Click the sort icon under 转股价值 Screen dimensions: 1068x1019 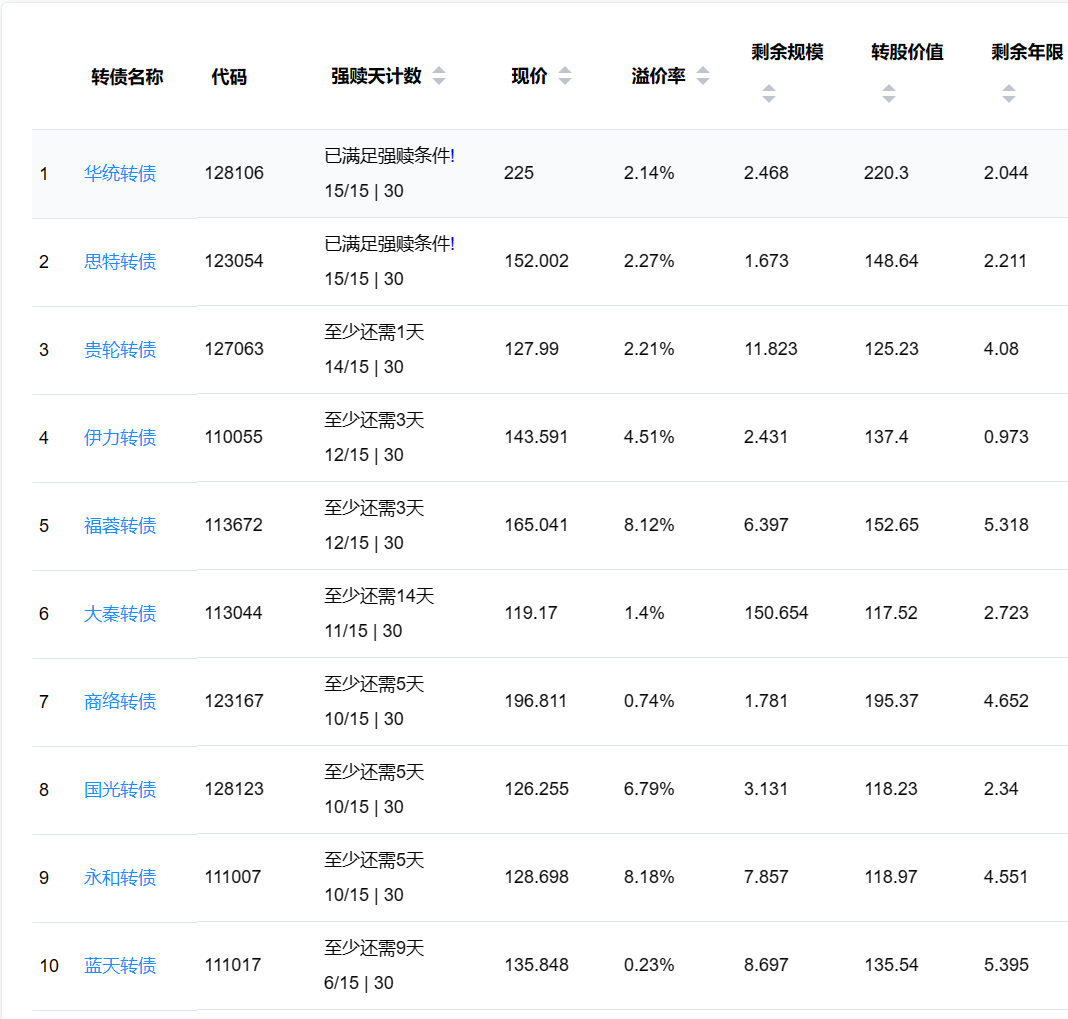point(888,94)
